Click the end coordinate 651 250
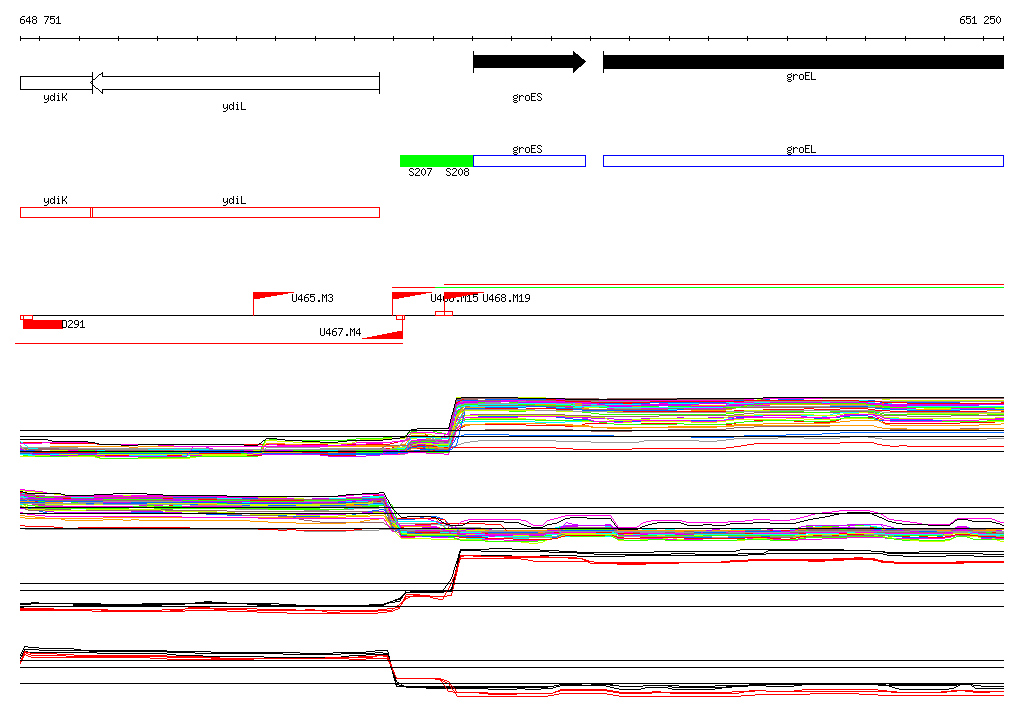 click(980, 20)
